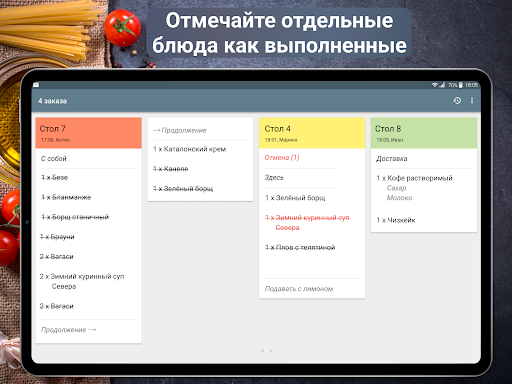Open the three-dot overflow menu
Screen dimensions: 512x384
pyautogui.click(x=472, y=100)
